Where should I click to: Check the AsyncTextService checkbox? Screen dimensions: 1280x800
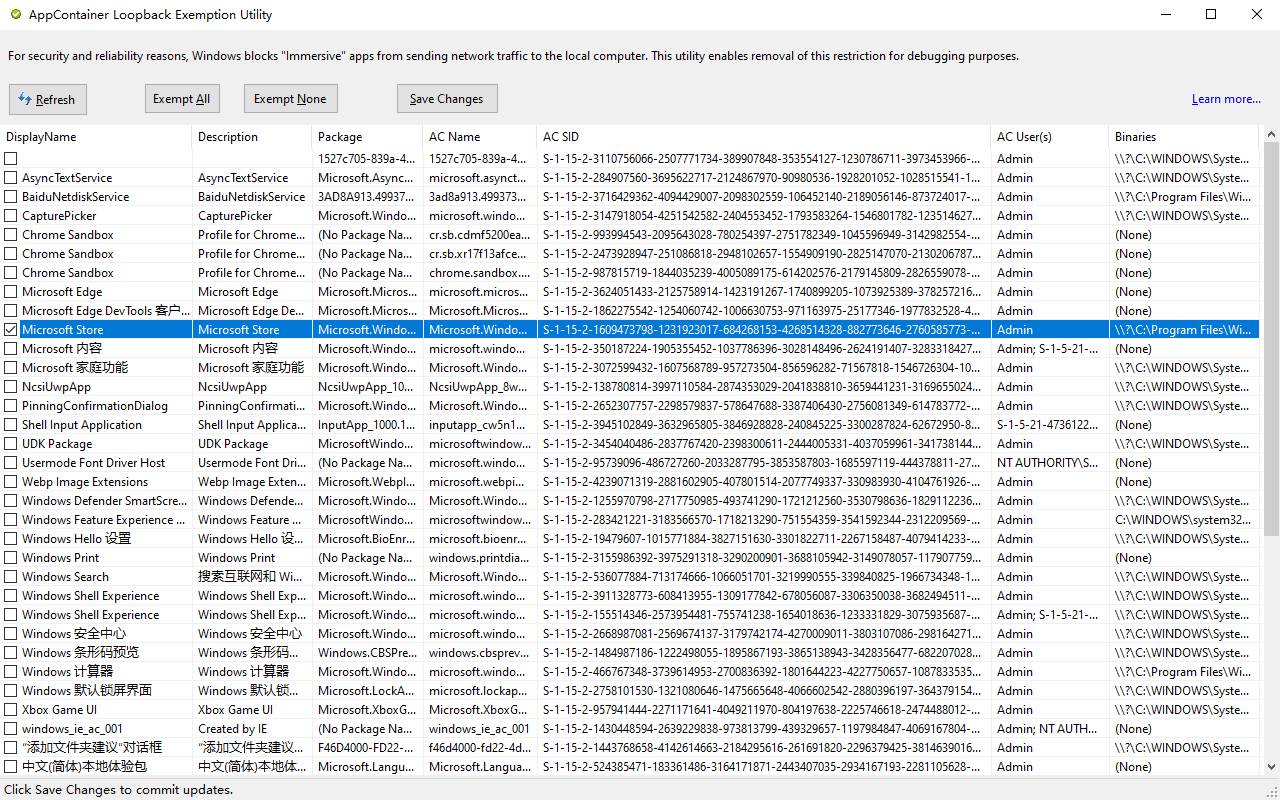point(11,177)
